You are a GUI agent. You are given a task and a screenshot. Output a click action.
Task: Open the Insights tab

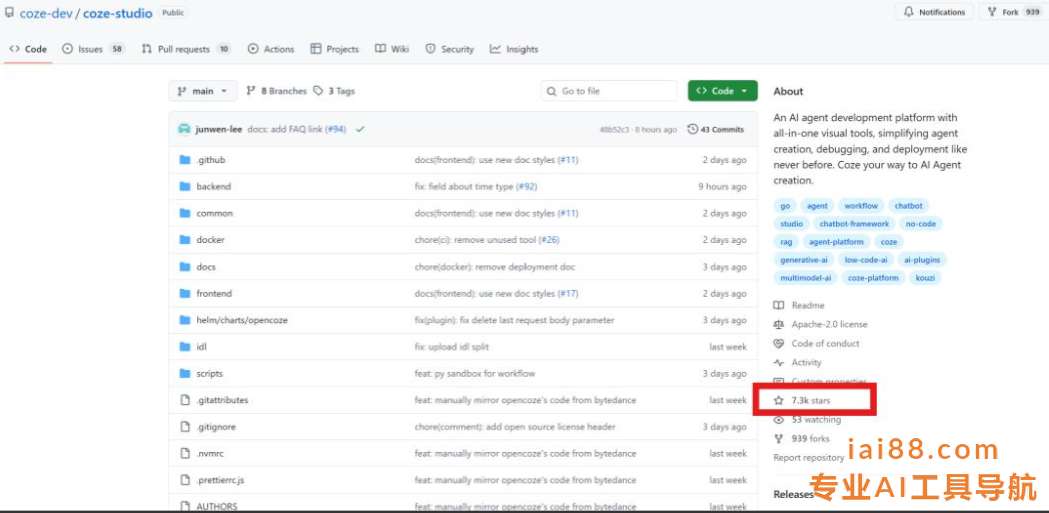[514, 49]
